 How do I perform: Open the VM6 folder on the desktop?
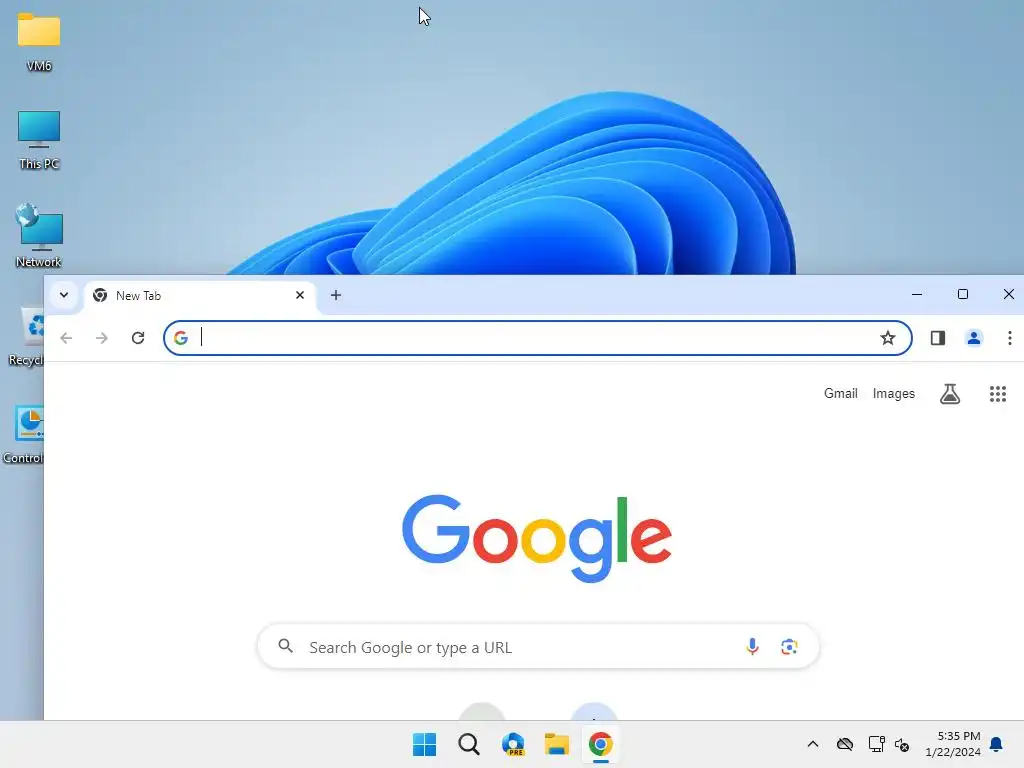[39, 41]
